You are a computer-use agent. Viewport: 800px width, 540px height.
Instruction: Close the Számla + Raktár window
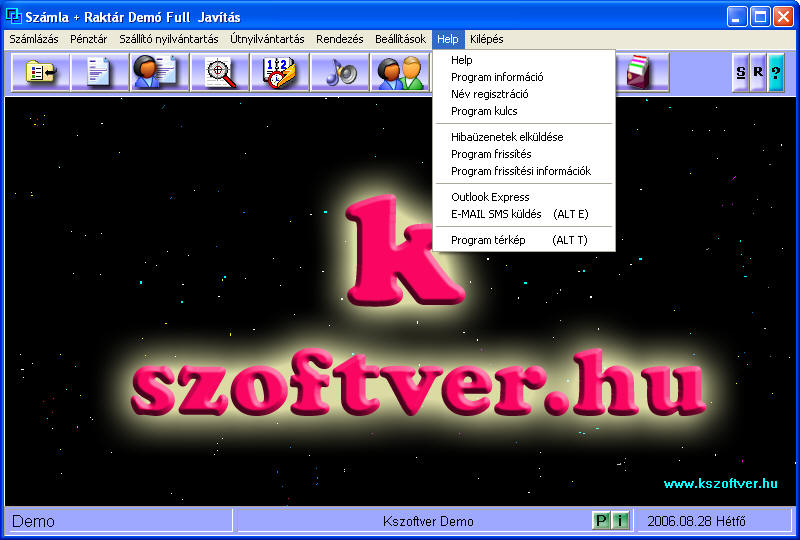(x=783, y=17)
